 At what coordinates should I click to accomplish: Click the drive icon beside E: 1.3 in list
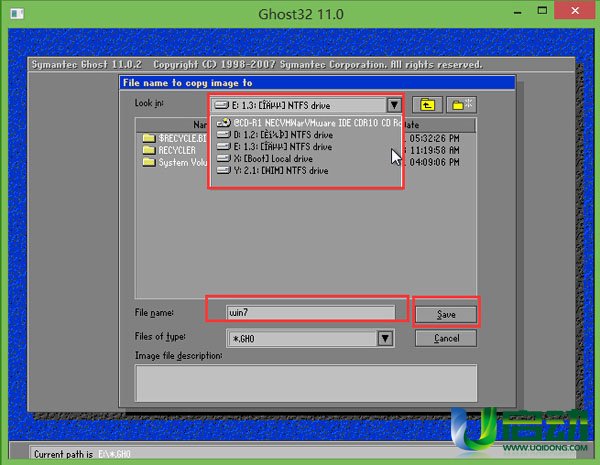tap(223, 146)
